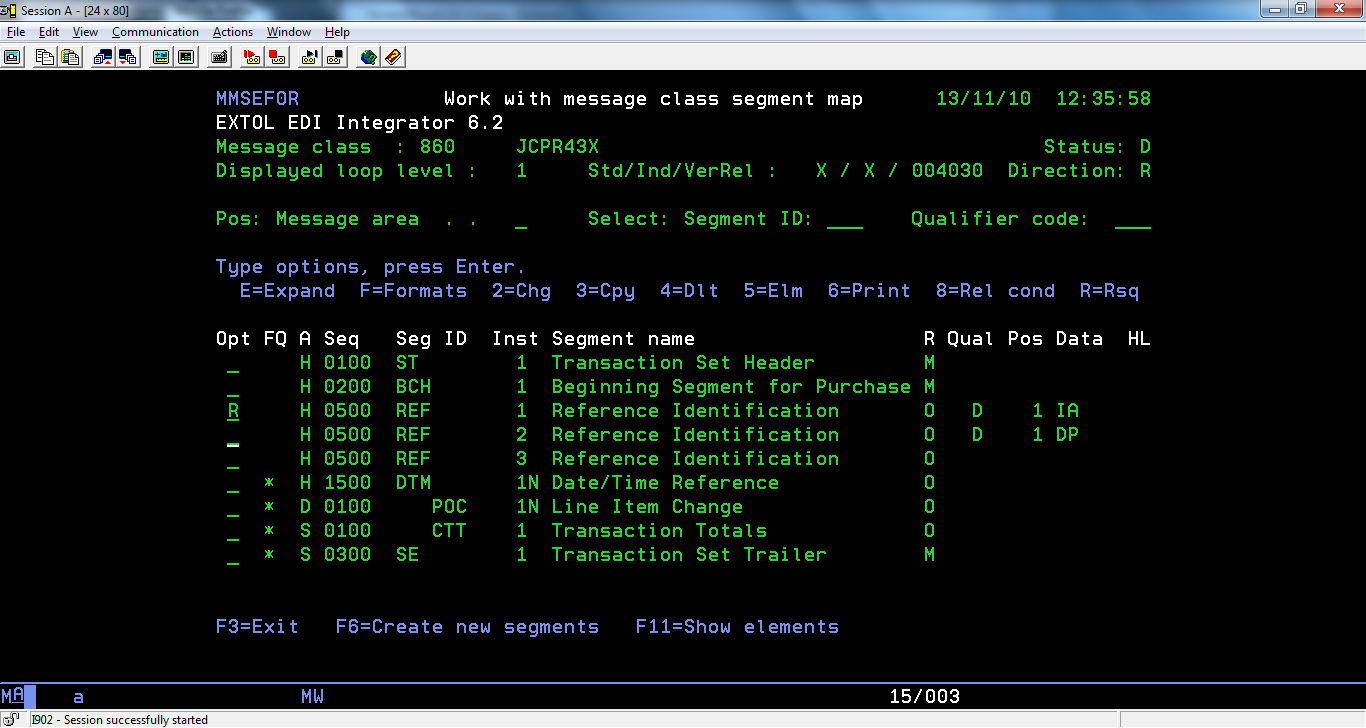Click the Message area position field
The width and height of the screenshot is (1366, 728).
pos(521,219)
